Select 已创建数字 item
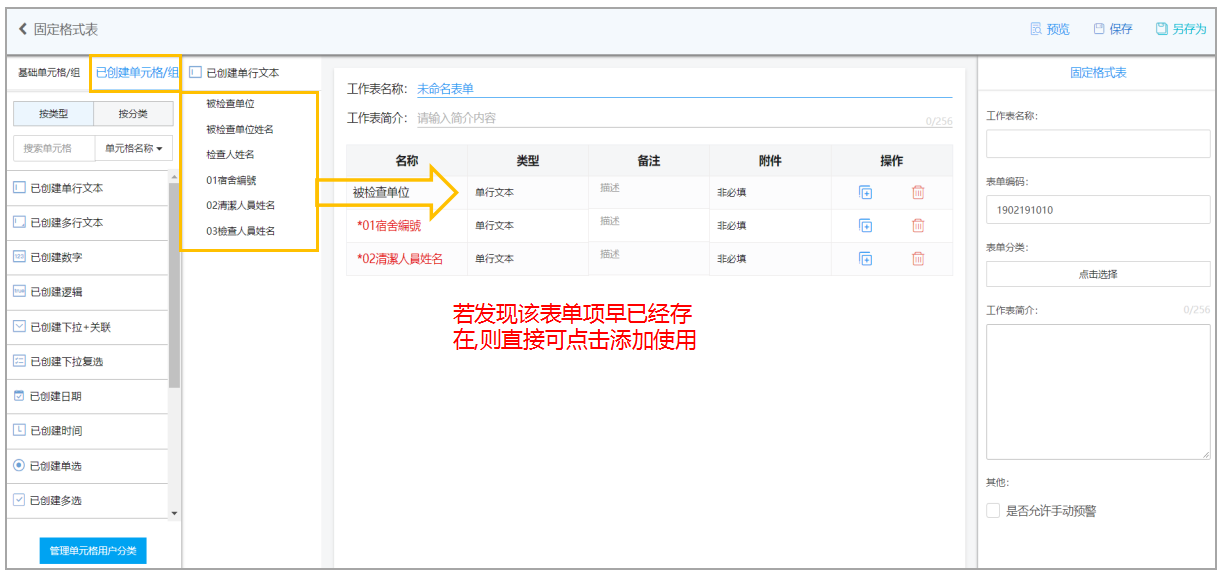 point(87,257)
